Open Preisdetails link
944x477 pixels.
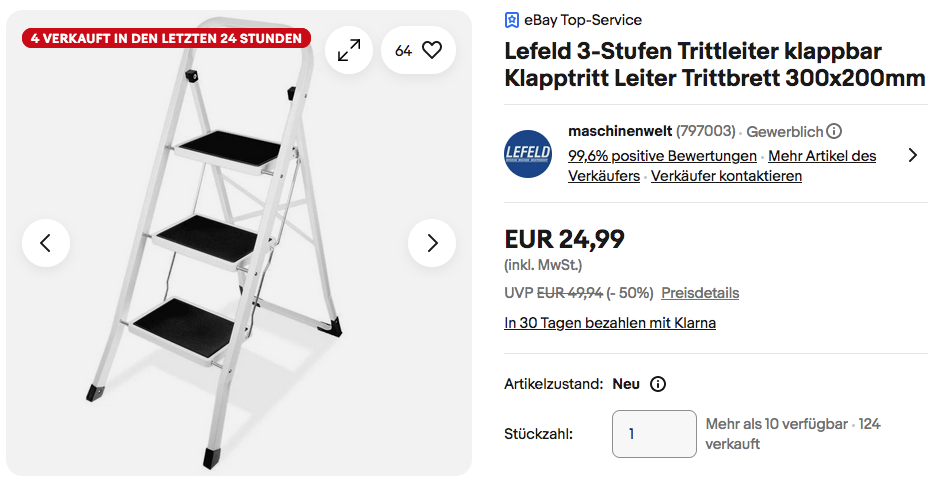(x=700, y=293)
